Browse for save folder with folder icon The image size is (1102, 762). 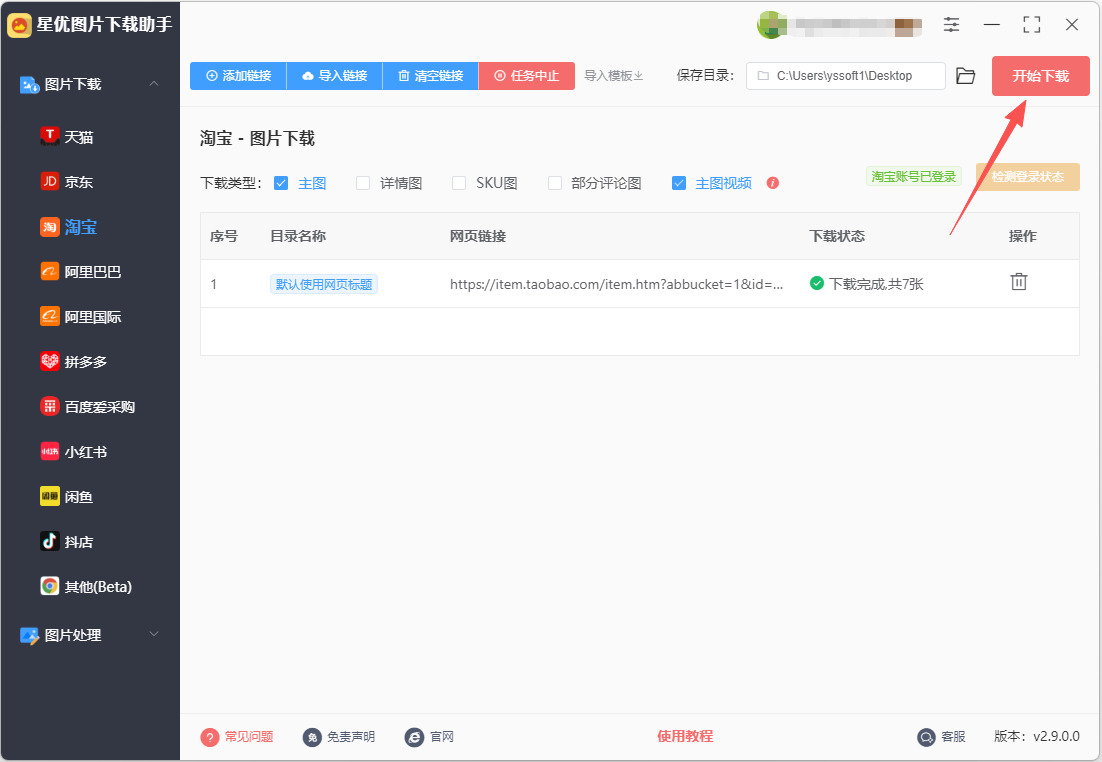tap(966, 76)
